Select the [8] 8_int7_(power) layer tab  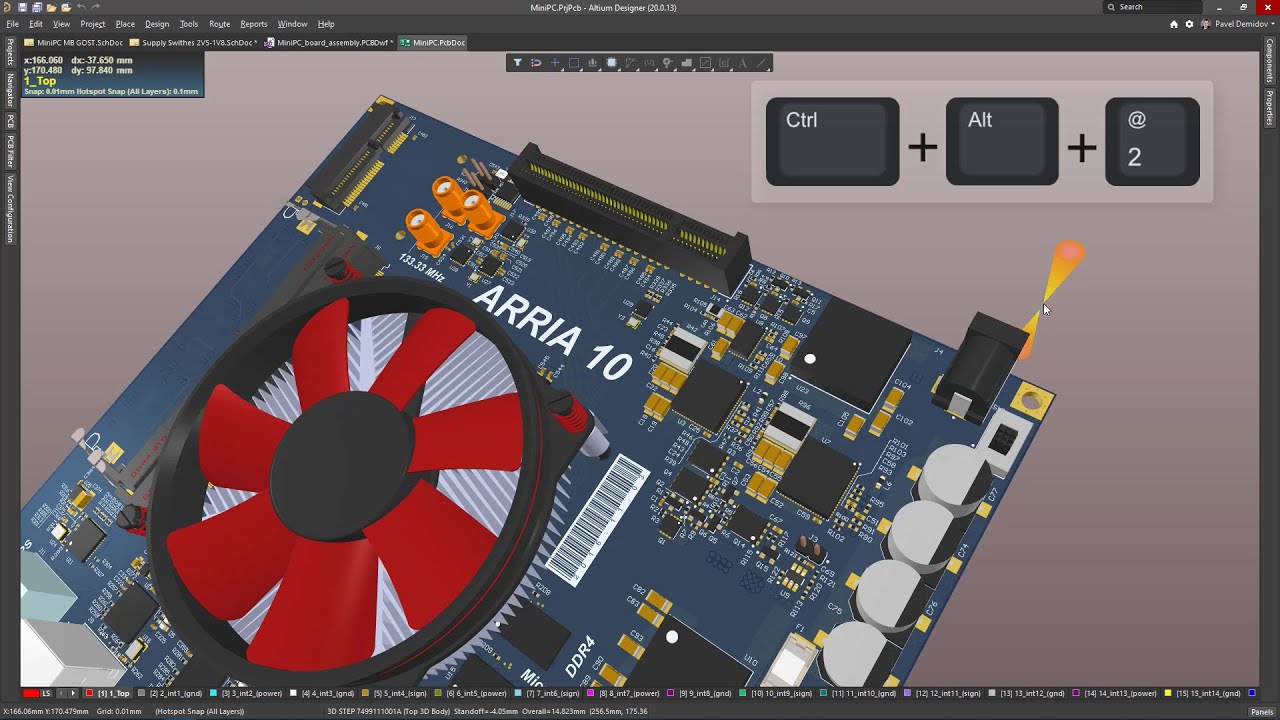point(624,693)
